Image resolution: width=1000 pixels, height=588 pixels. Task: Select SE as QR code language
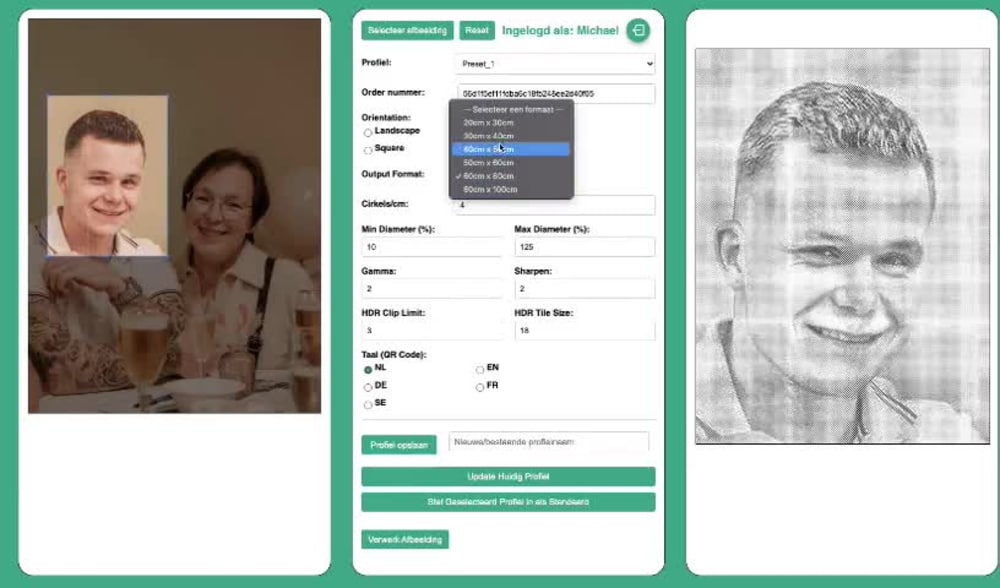(368, 405)
